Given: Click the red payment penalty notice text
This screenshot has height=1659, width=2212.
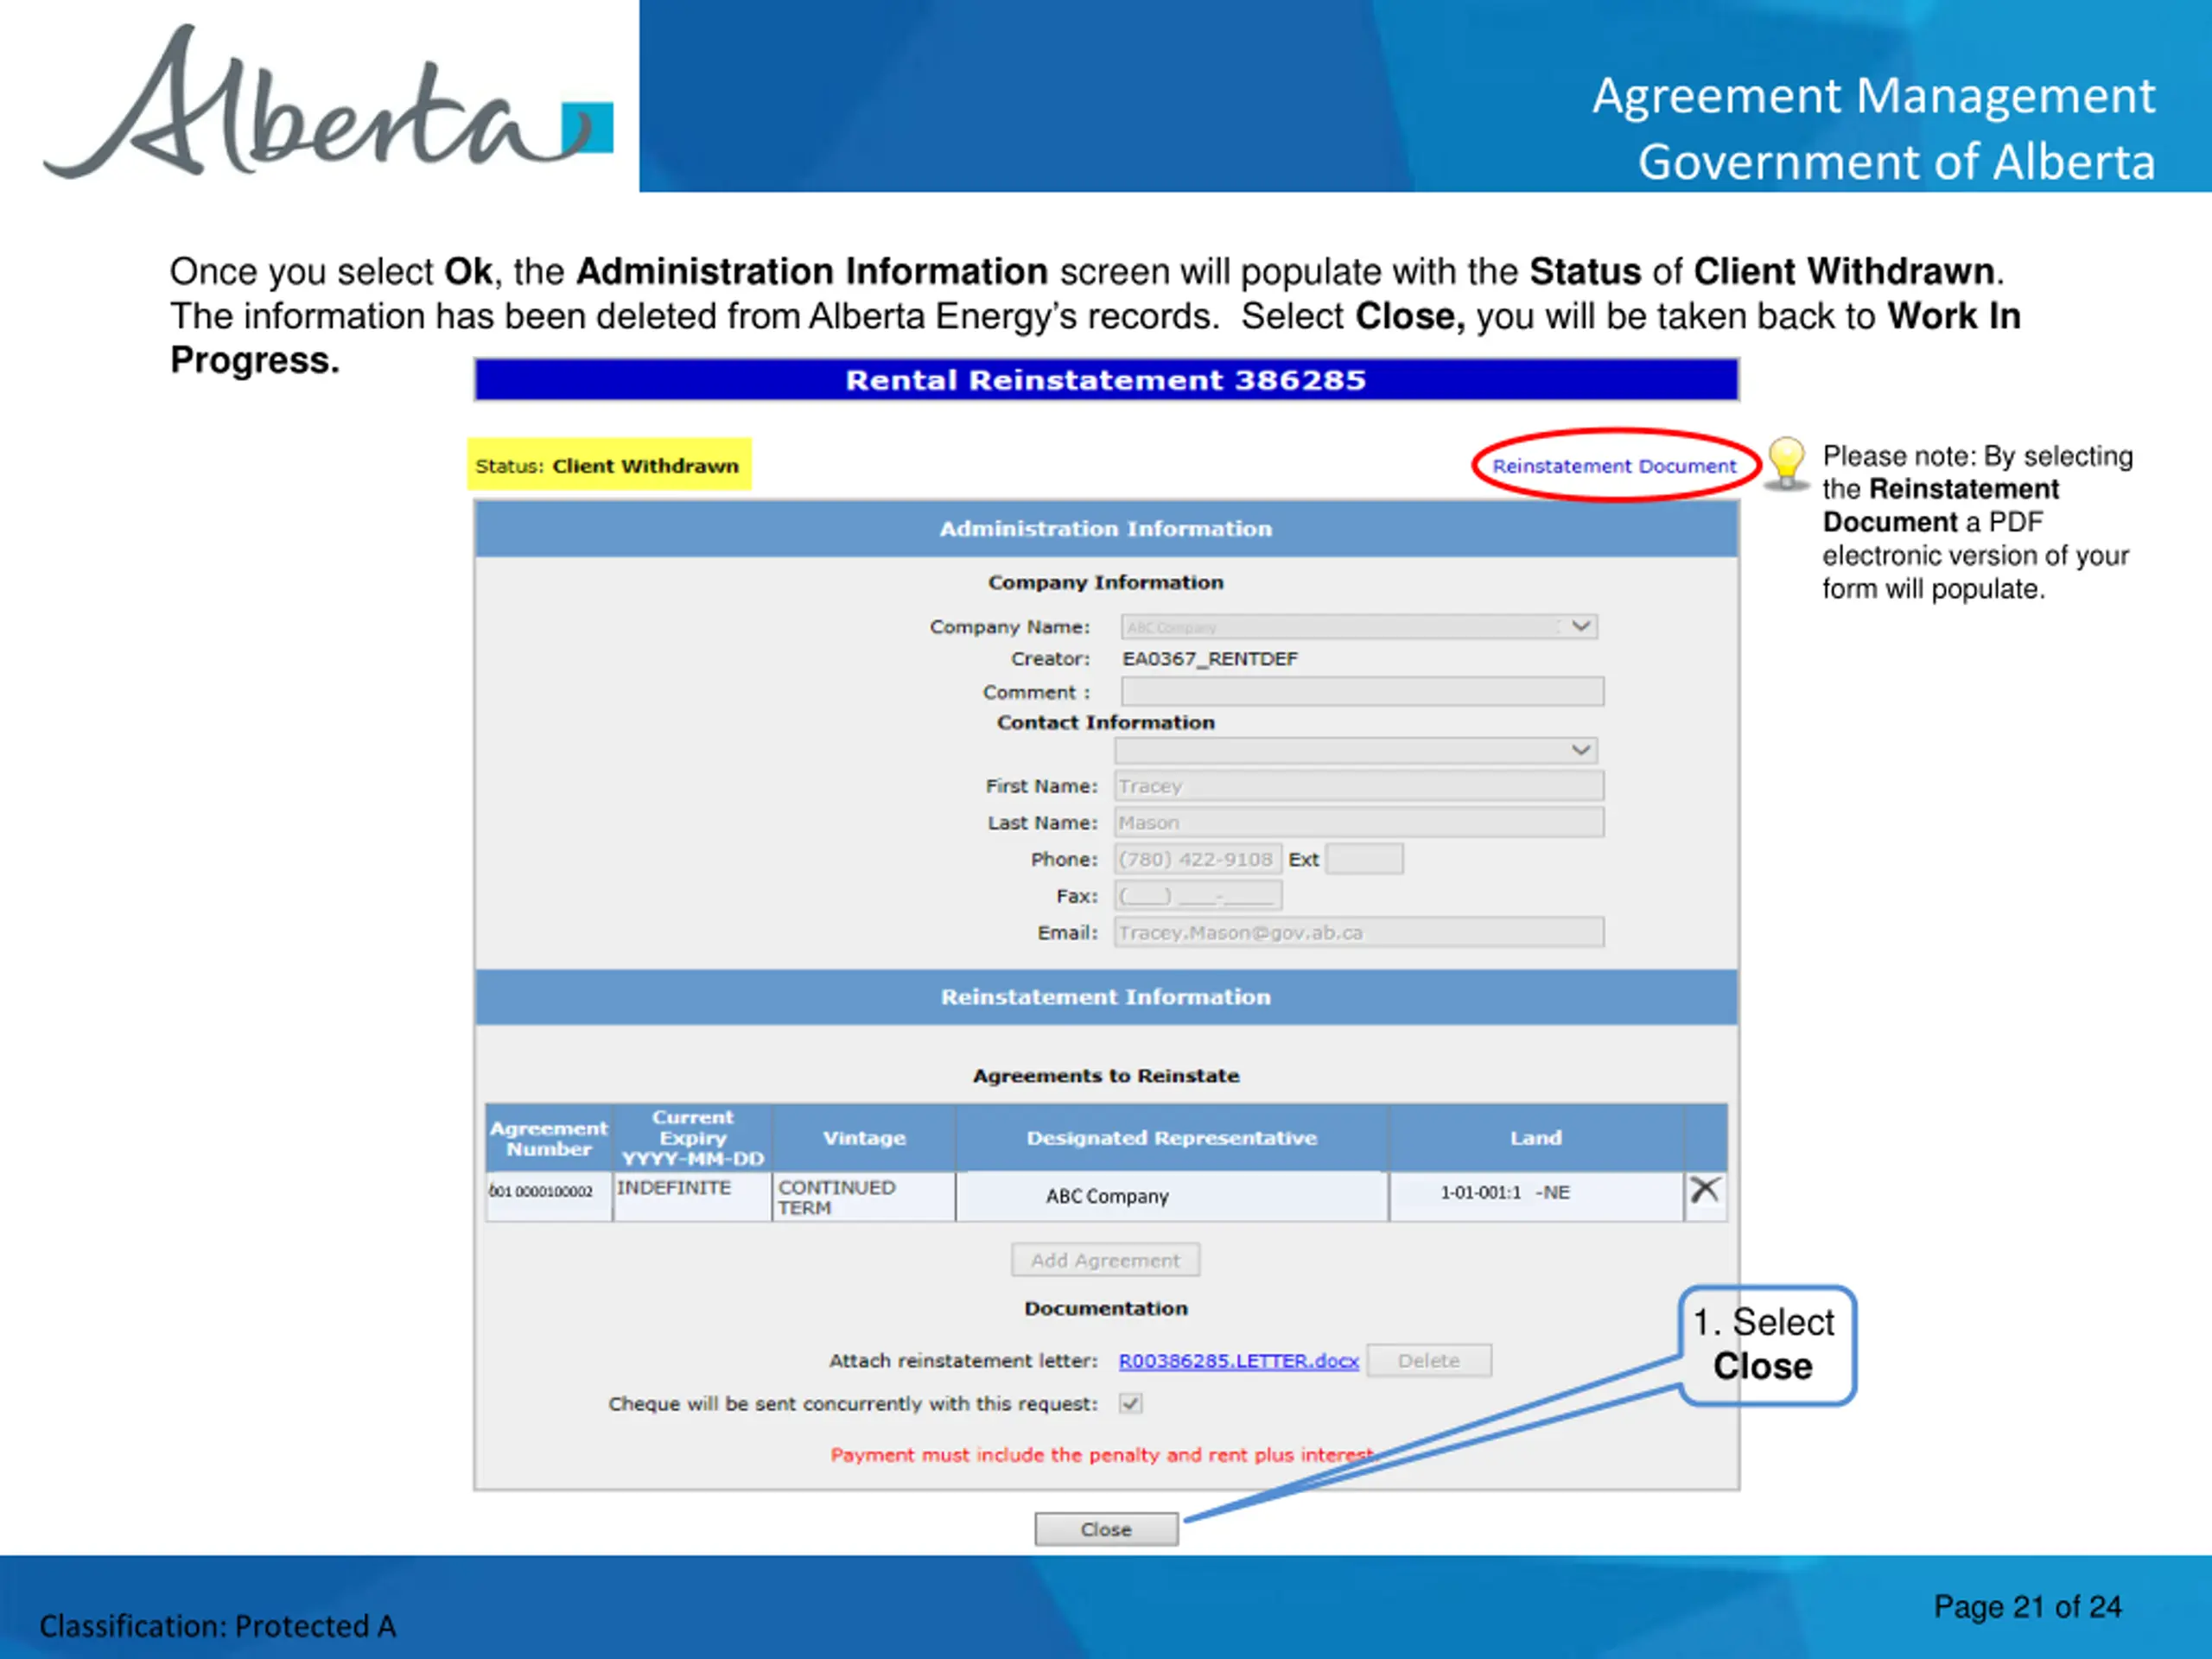Looking at the screenshot, I should 1104,1455.
